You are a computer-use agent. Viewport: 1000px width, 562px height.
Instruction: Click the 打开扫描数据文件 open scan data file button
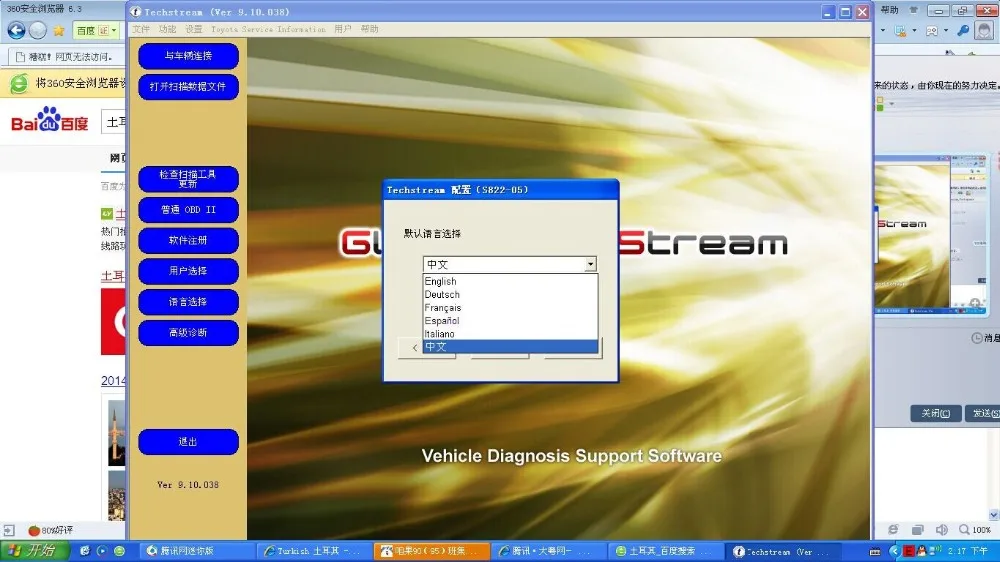pyautogui.click(x=188, y=86)
